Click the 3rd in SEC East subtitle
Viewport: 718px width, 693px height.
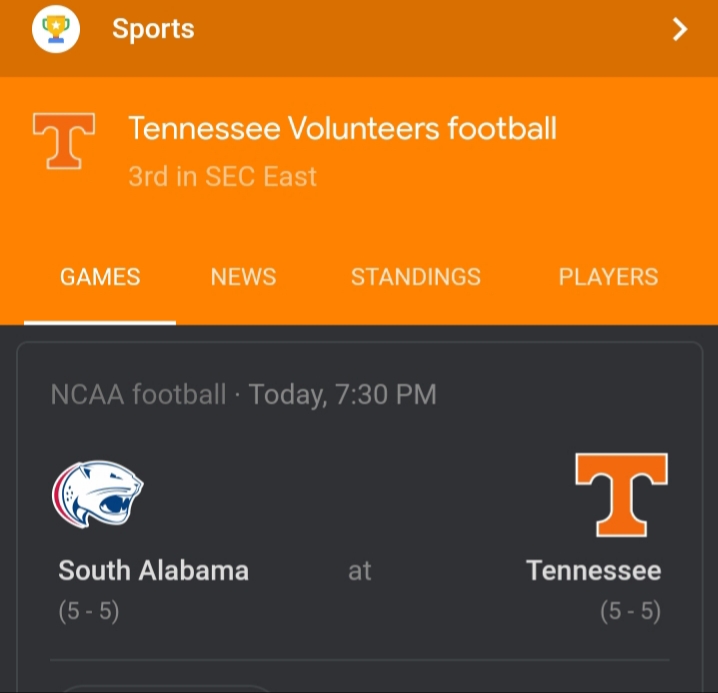point(222,177)
